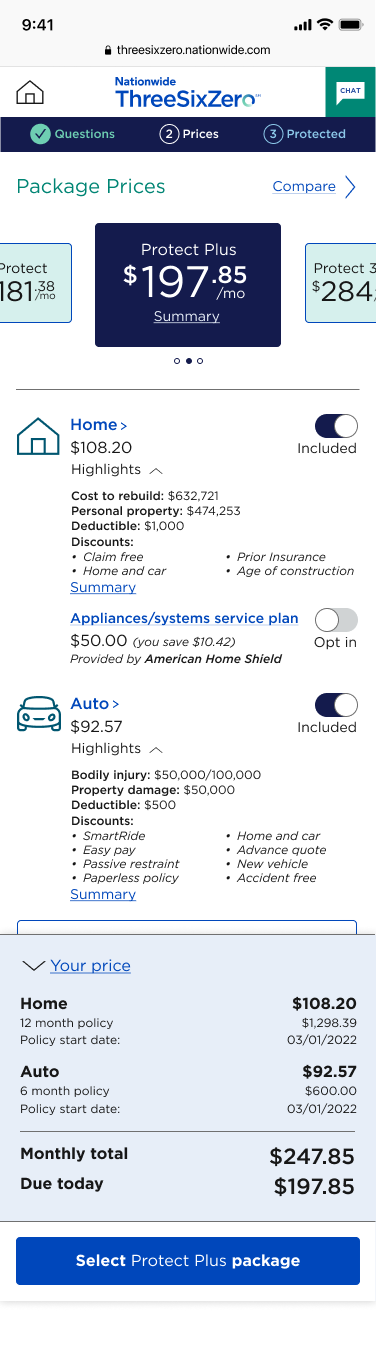
Task: Go to the Prices step
Action: click(189, 134)
